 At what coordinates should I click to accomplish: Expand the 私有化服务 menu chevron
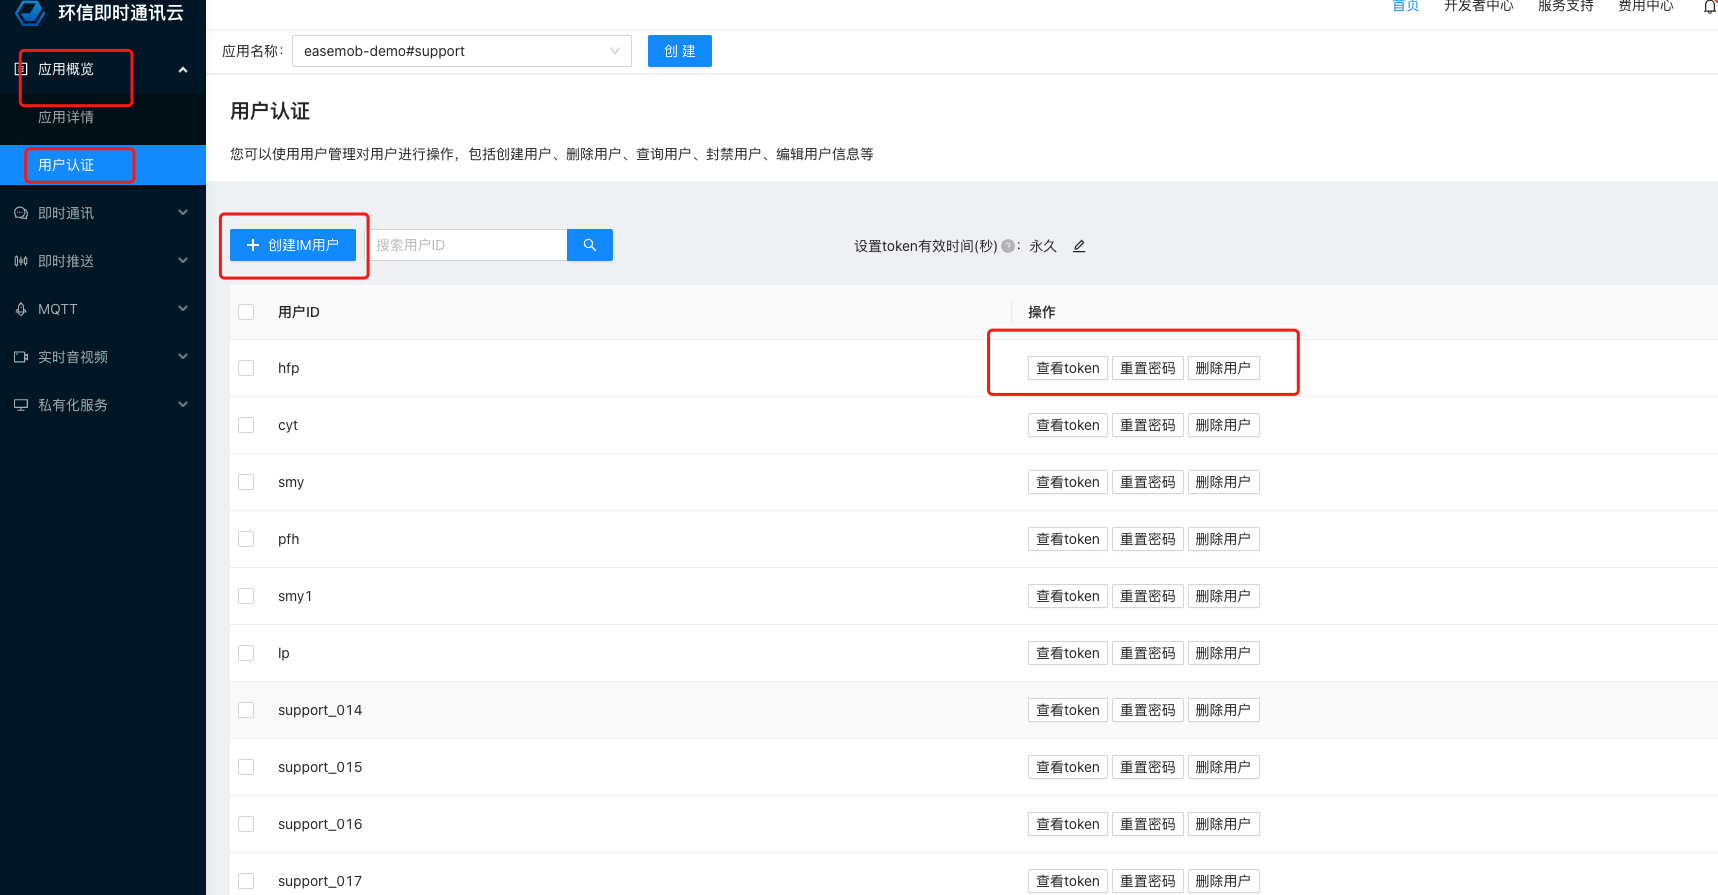183,405
